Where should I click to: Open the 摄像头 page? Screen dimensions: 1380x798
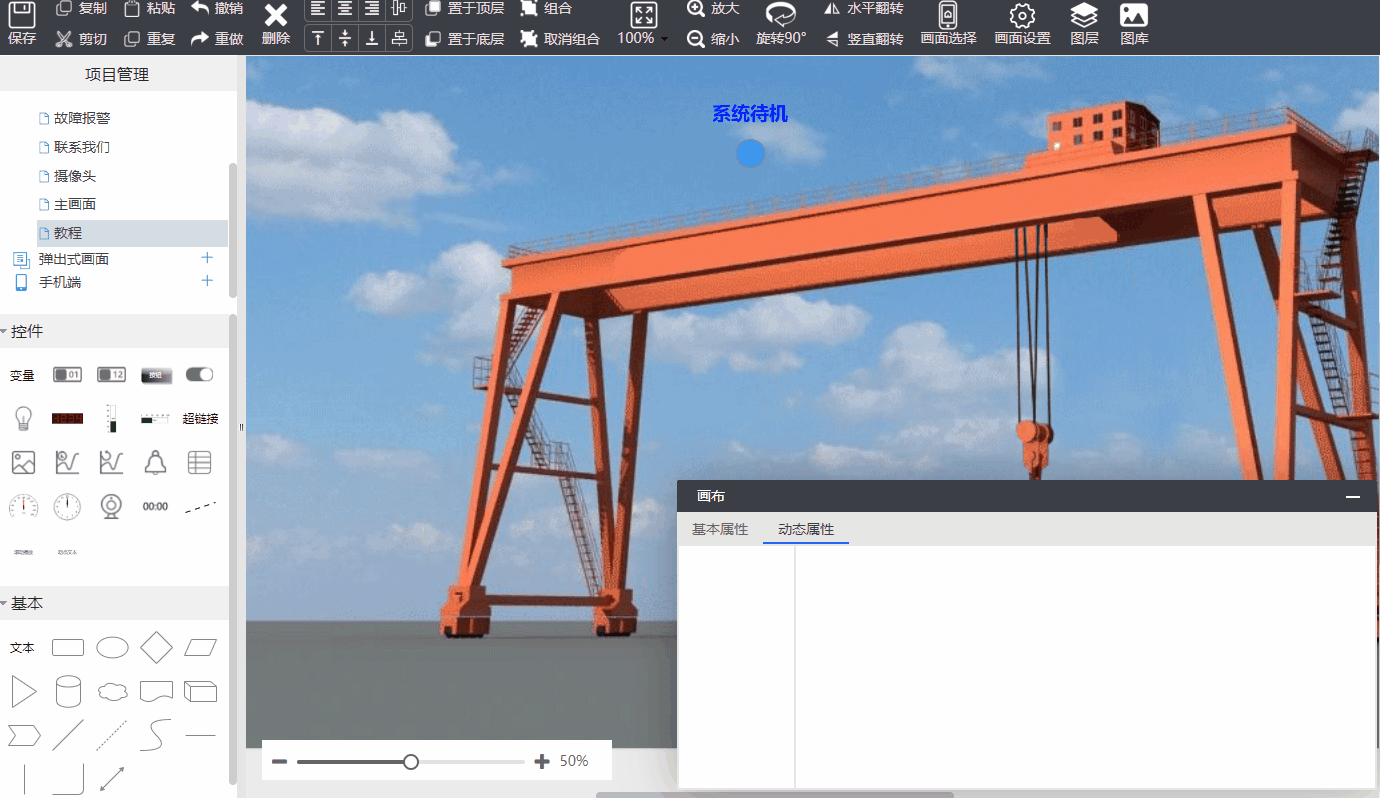click(x=75, y=176)
